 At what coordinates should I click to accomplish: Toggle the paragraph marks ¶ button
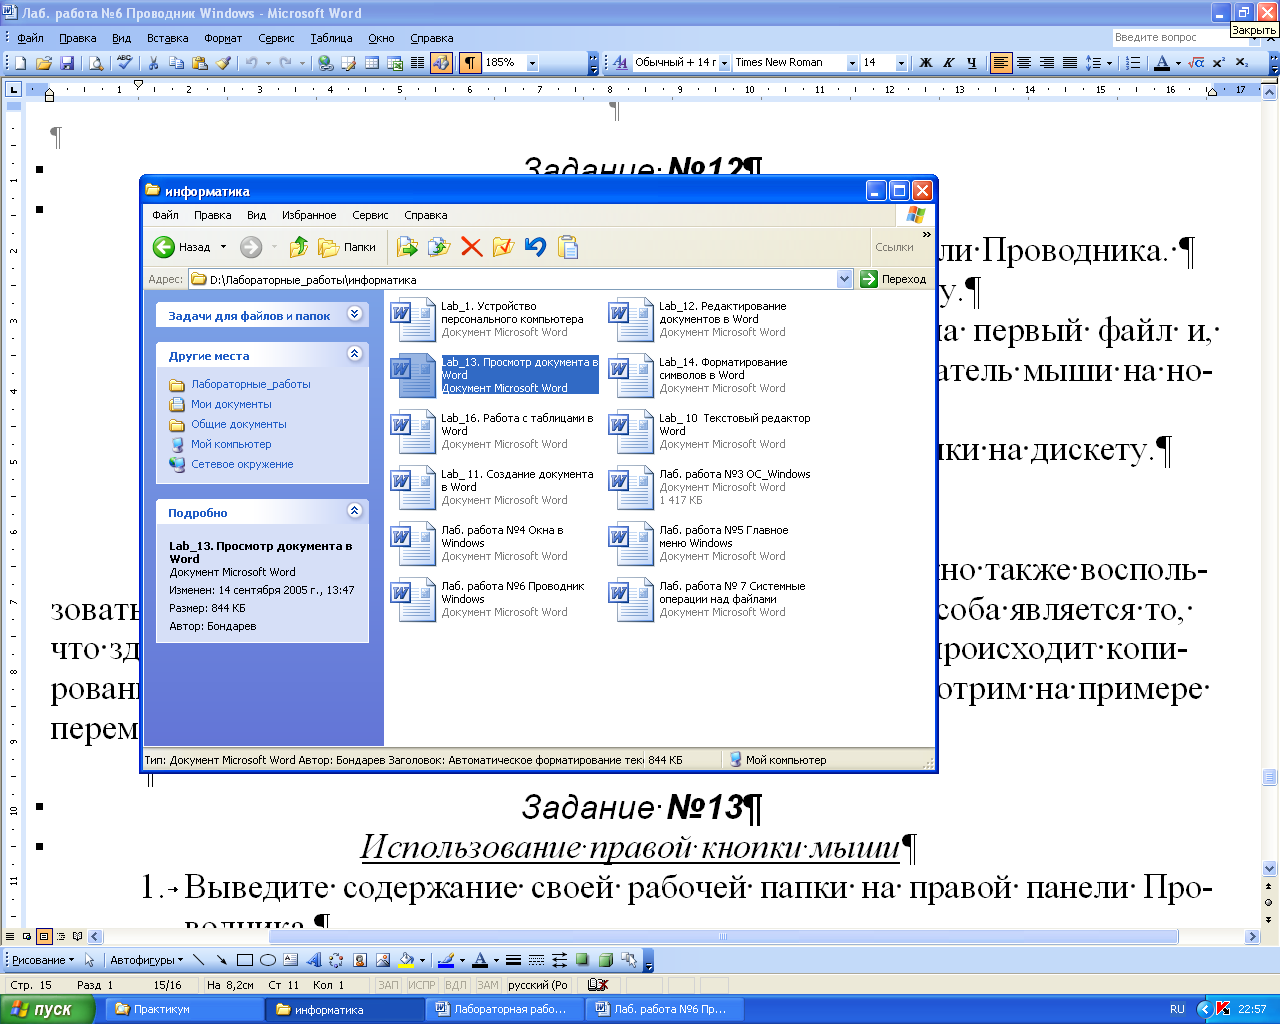tap(470, 63)
